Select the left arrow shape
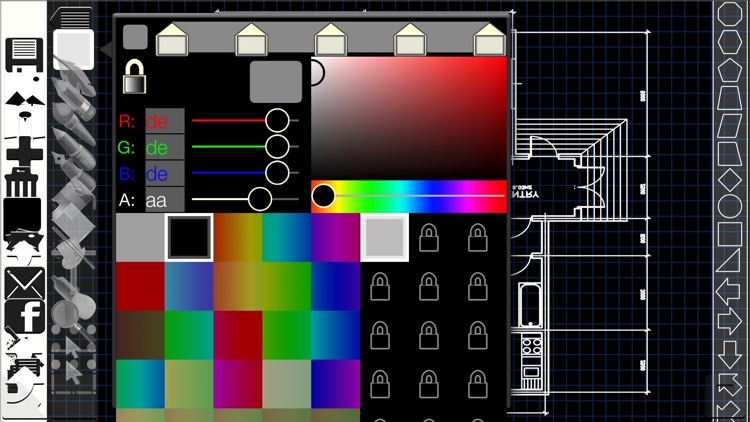This screenshot has height=422, width=750. click(728, 291)
